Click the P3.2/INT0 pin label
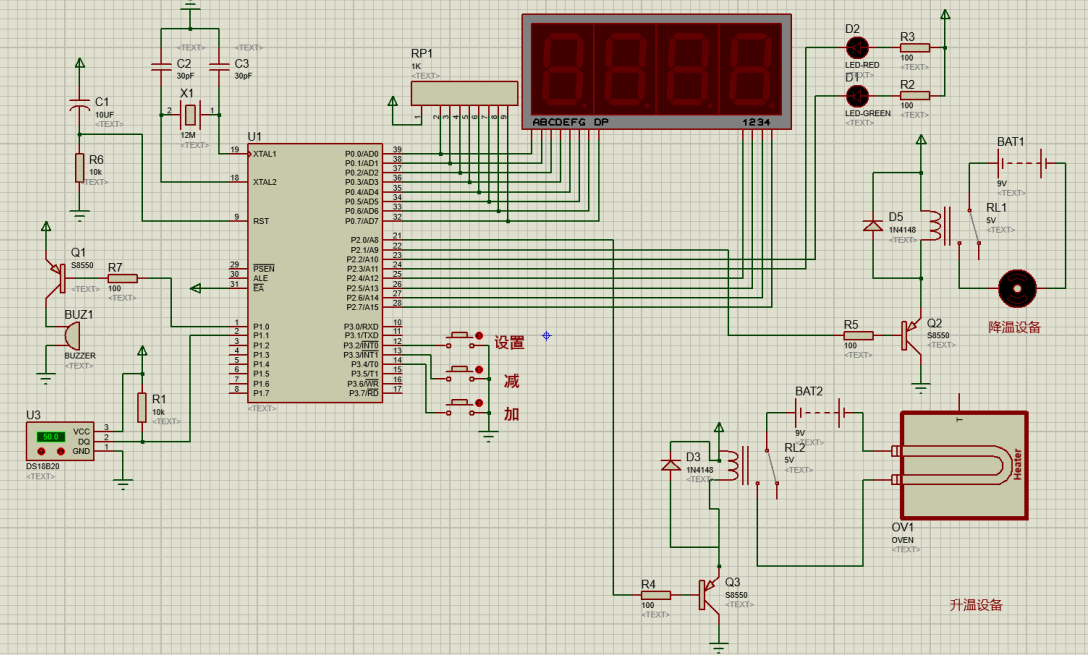 [361, 345]
